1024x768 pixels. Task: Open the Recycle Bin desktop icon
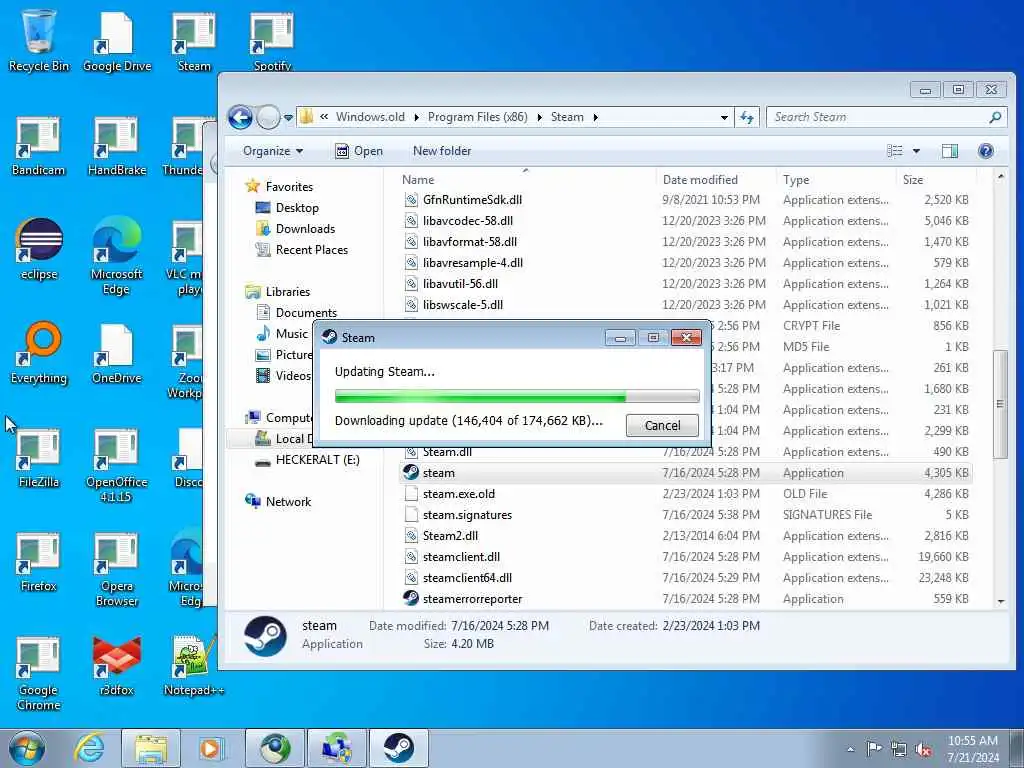pos(39,40)
